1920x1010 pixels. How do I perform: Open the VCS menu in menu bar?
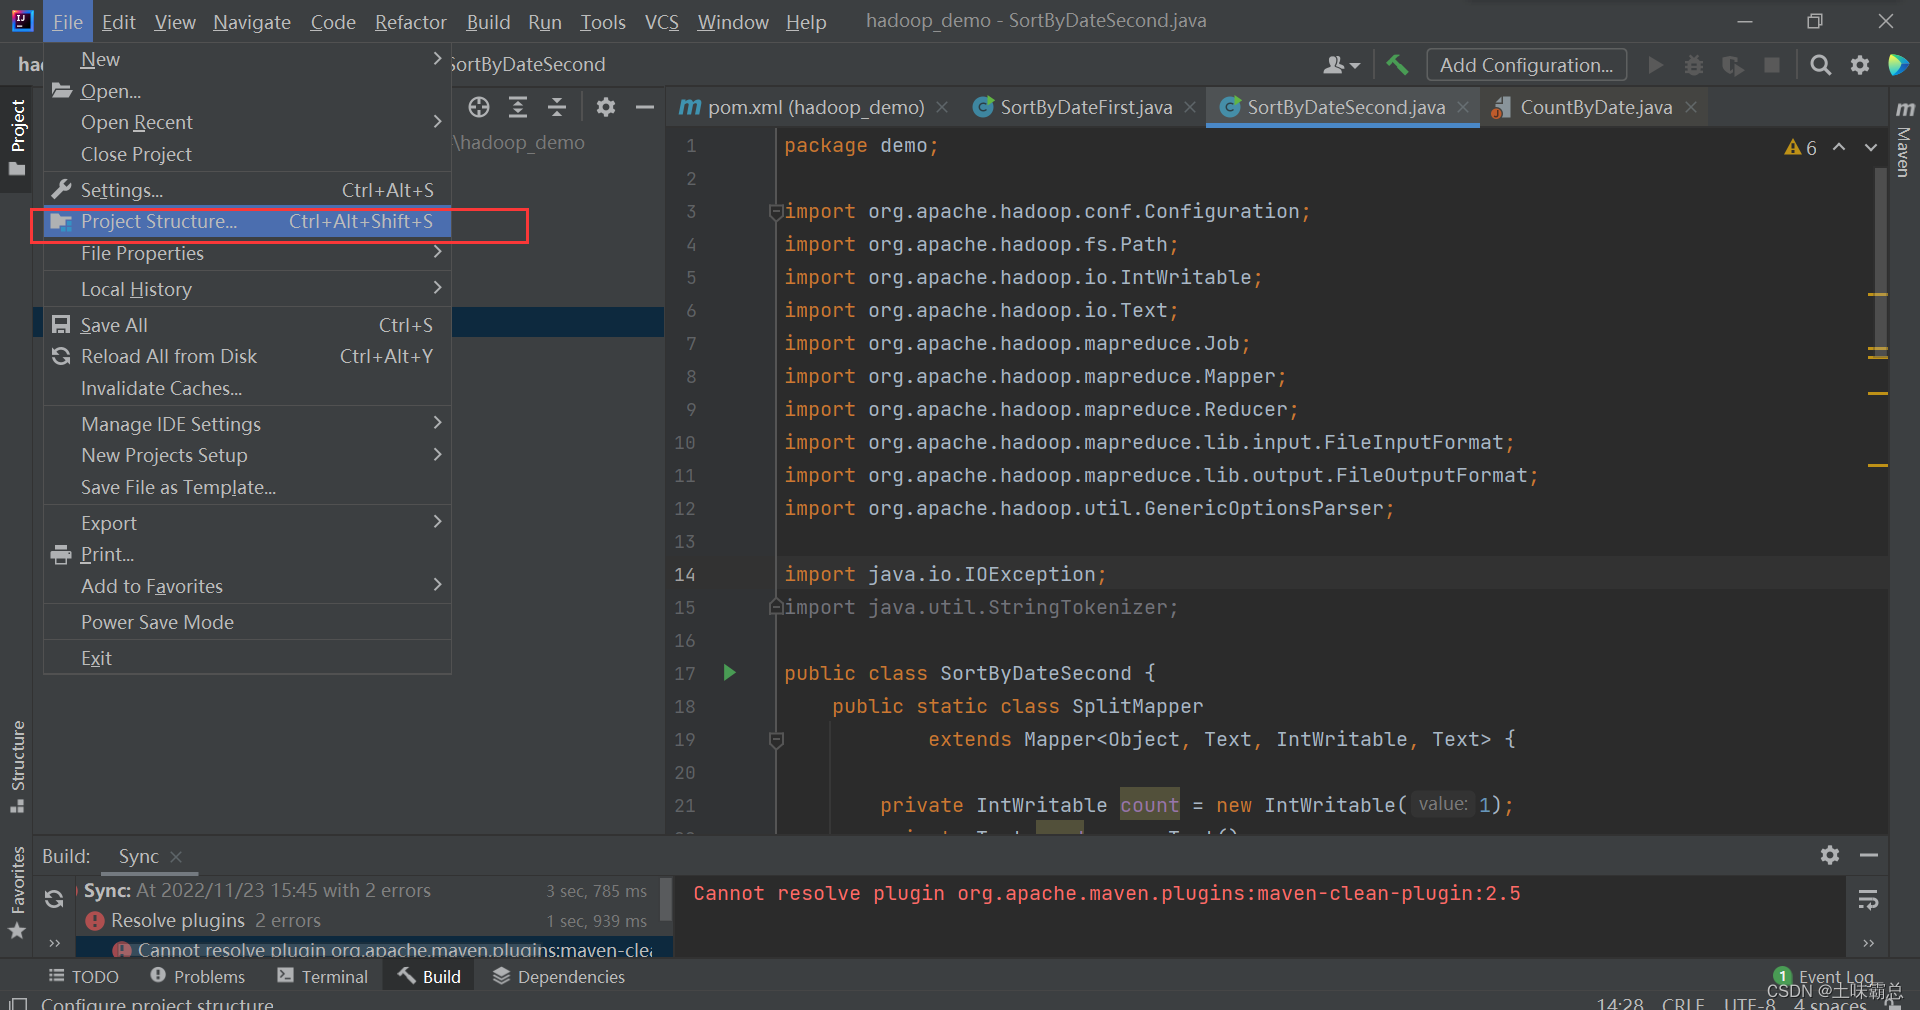661,22
